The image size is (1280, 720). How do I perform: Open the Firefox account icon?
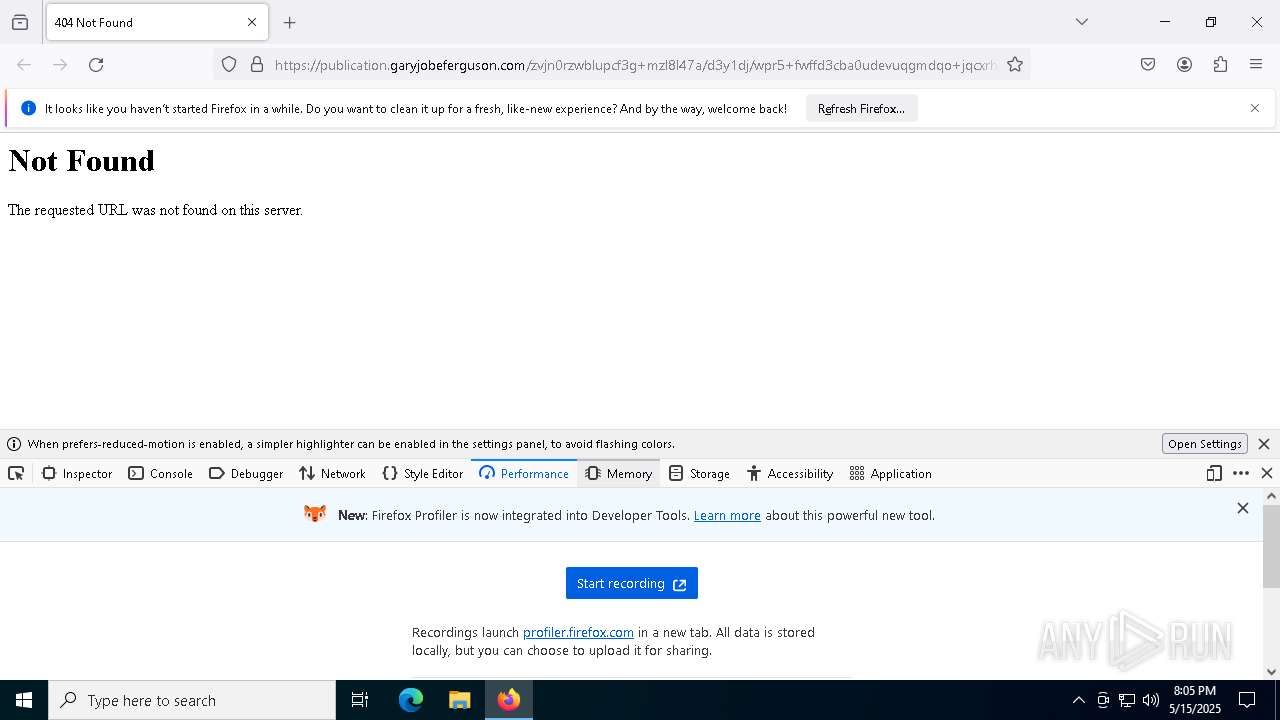[x=1184, y=65]
